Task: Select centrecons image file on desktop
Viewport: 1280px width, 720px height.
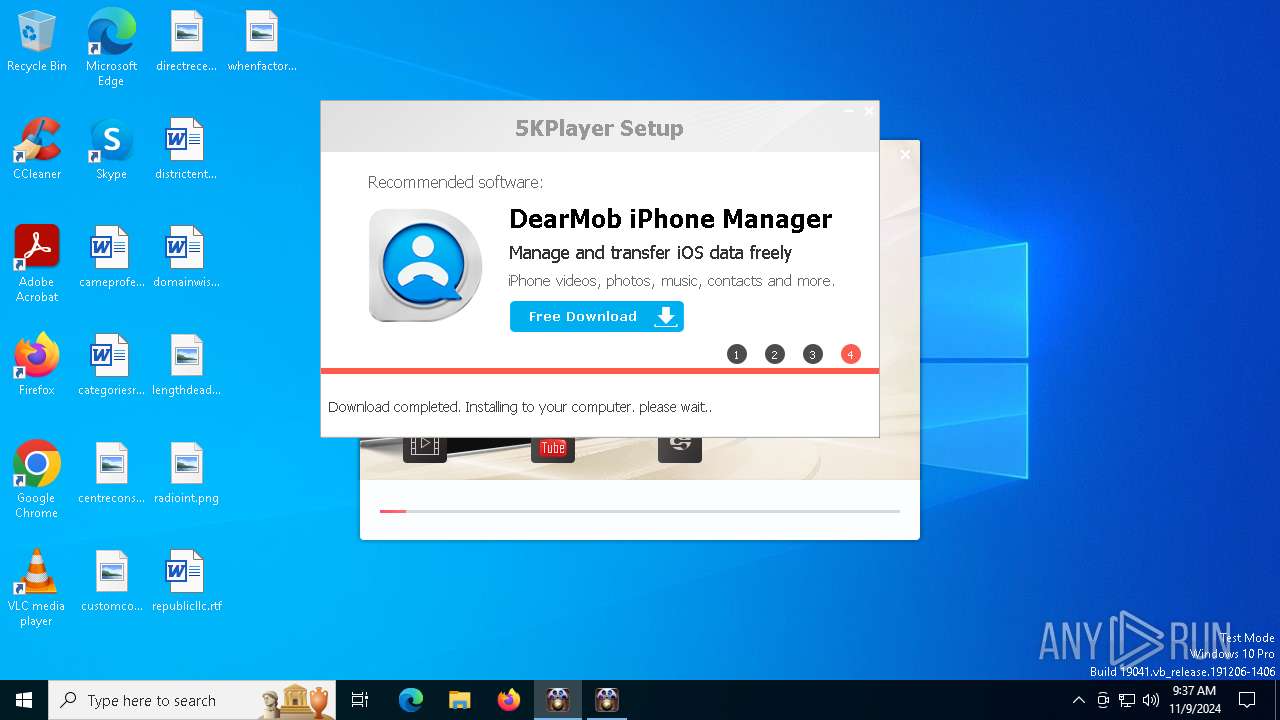Action: coord(111,473)
